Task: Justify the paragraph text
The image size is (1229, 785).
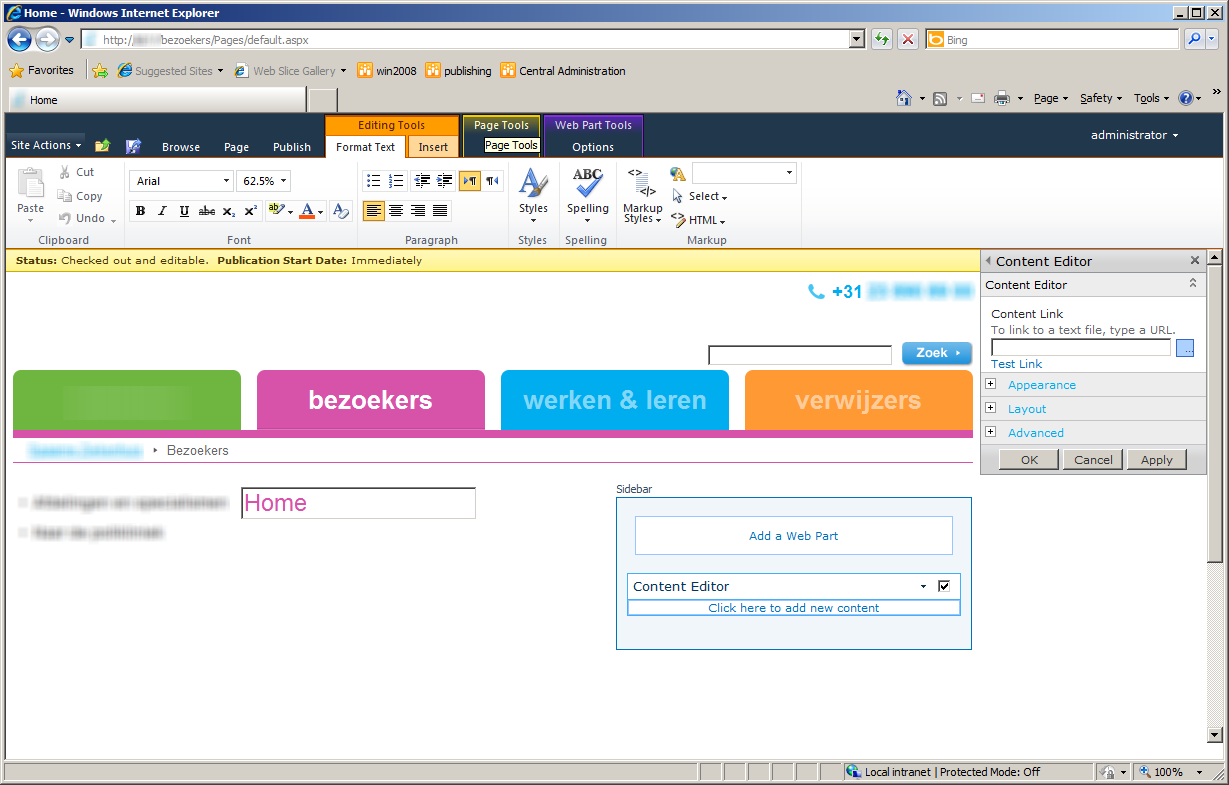Action: [440, 211]
